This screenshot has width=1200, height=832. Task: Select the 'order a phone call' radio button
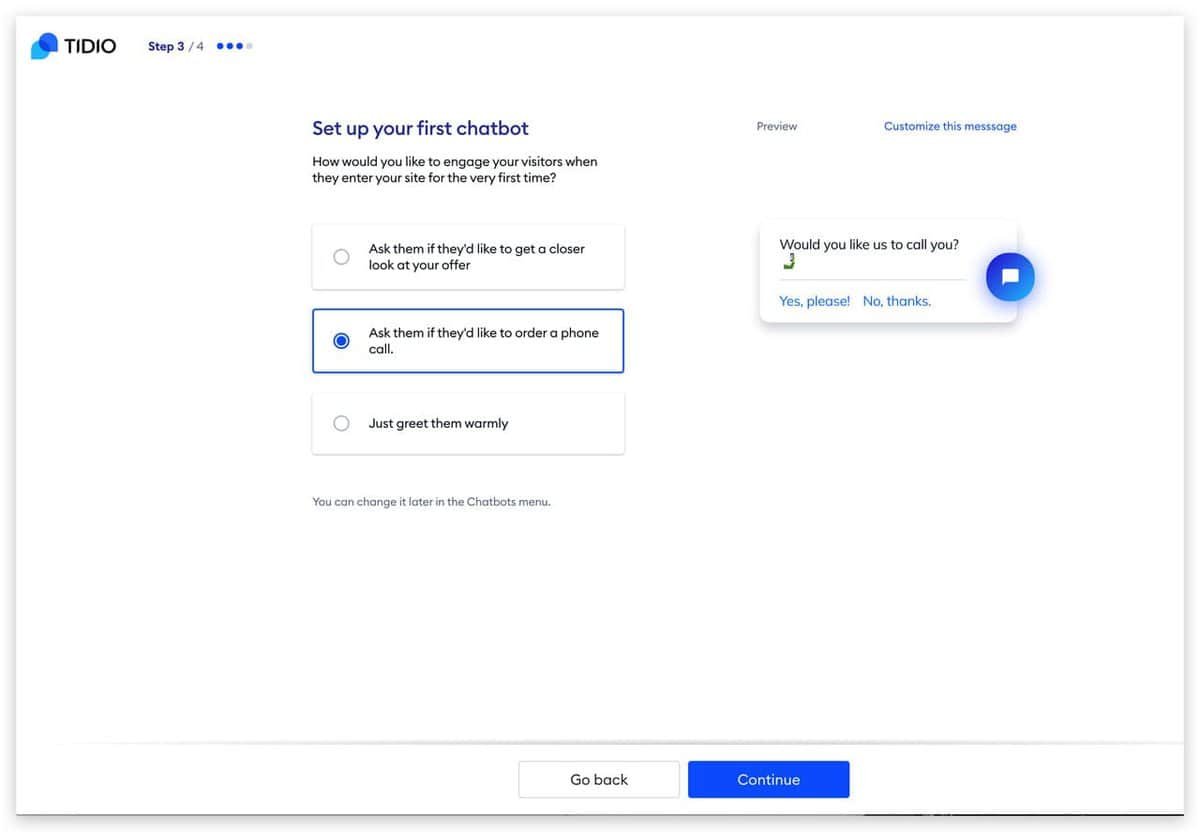(x=341, y=341)
